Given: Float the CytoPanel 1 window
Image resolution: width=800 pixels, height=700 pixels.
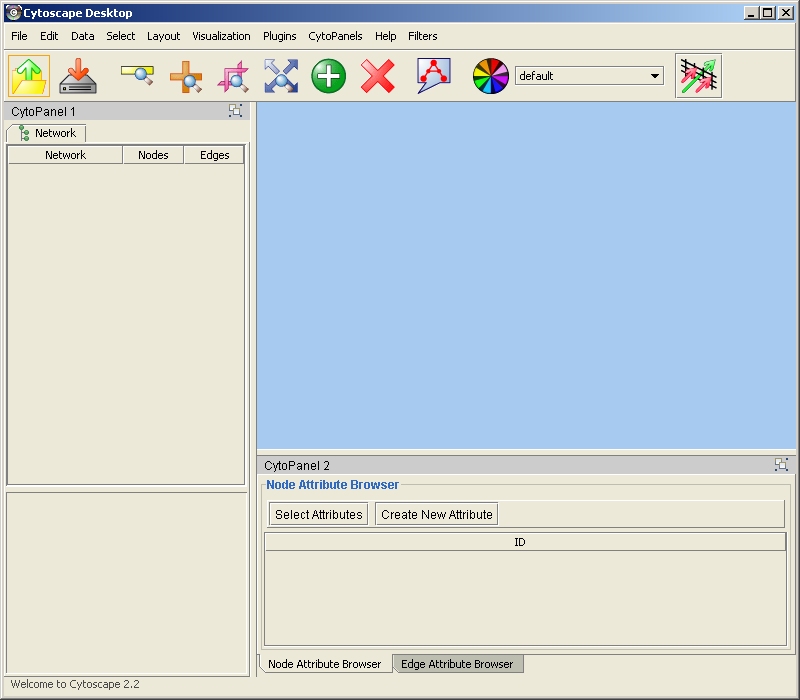Looking at the screenshot, I should 235,111.
